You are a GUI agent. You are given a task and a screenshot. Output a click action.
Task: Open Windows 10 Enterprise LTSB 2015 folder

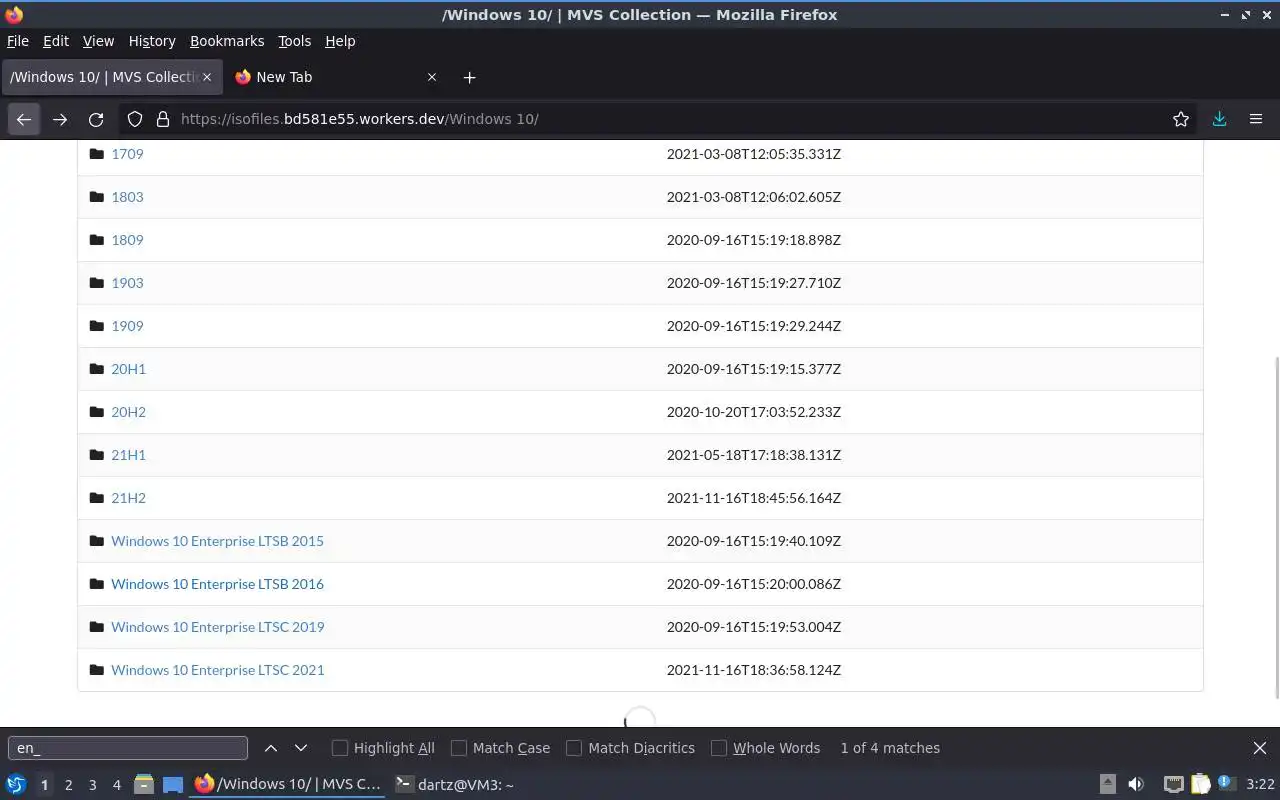point(217,541)
